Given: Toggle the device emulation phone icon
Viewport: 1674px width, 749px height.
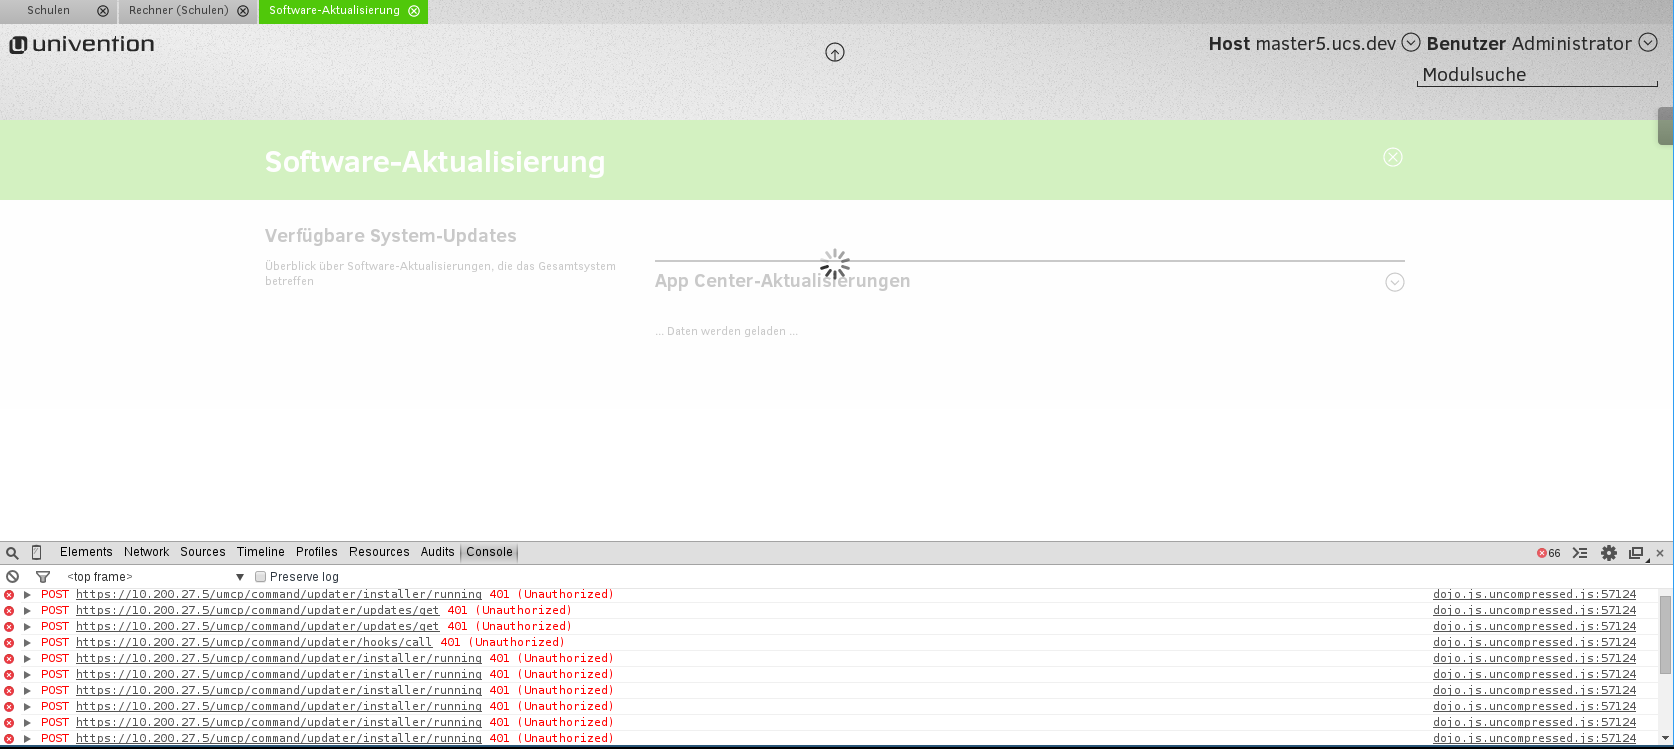Looking at the screenshot, I should click(x=37, y=553).
